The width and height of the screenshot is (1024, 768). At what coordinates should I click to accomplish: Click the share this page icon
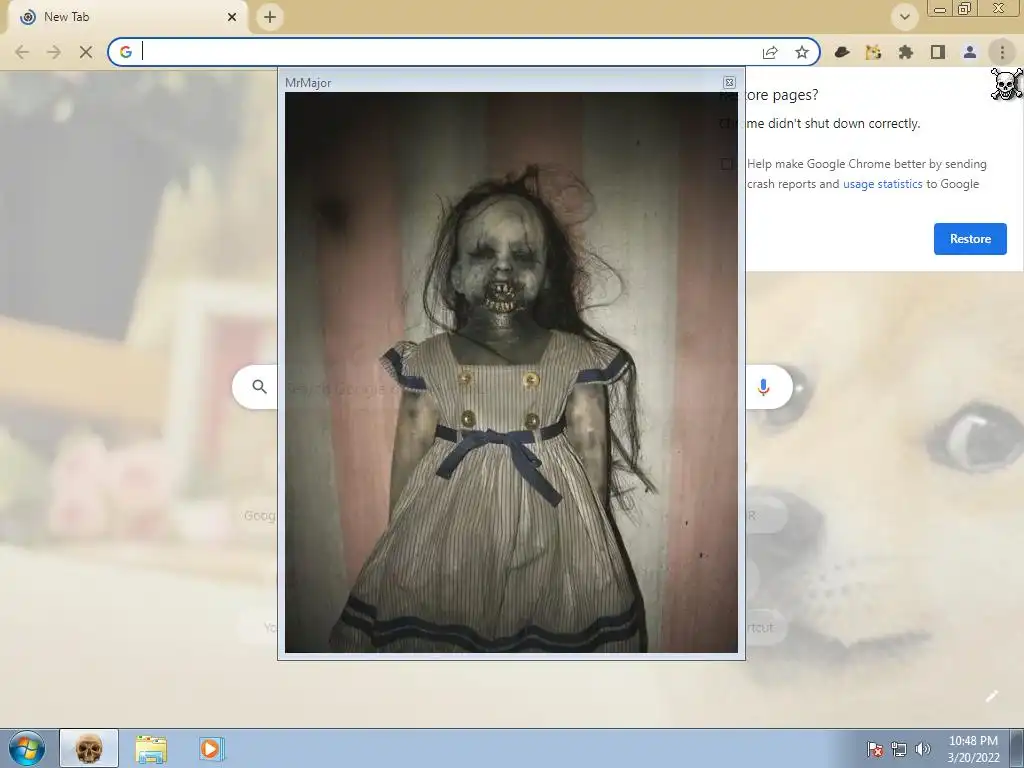(x=770, y=52)
